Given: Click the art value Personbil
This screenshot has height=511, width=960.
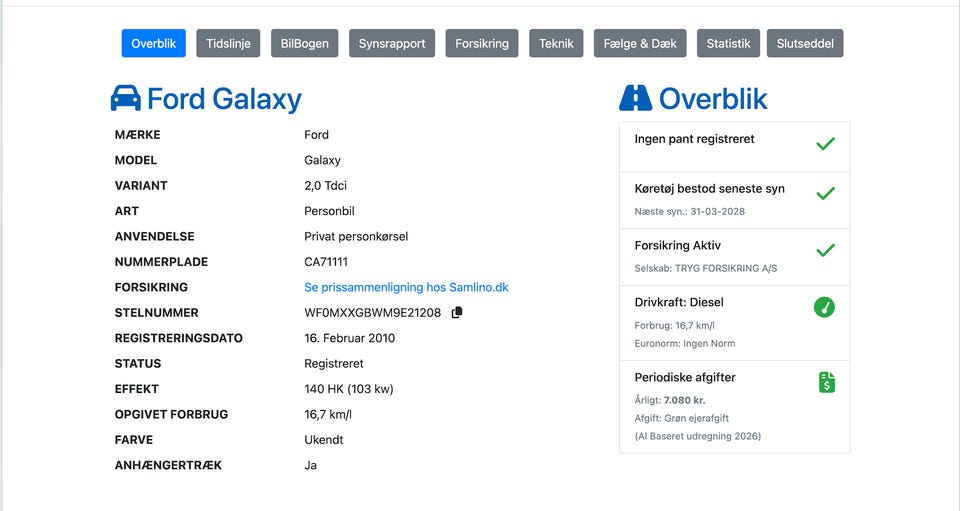Looking at the screenshot, I should 329,211.
